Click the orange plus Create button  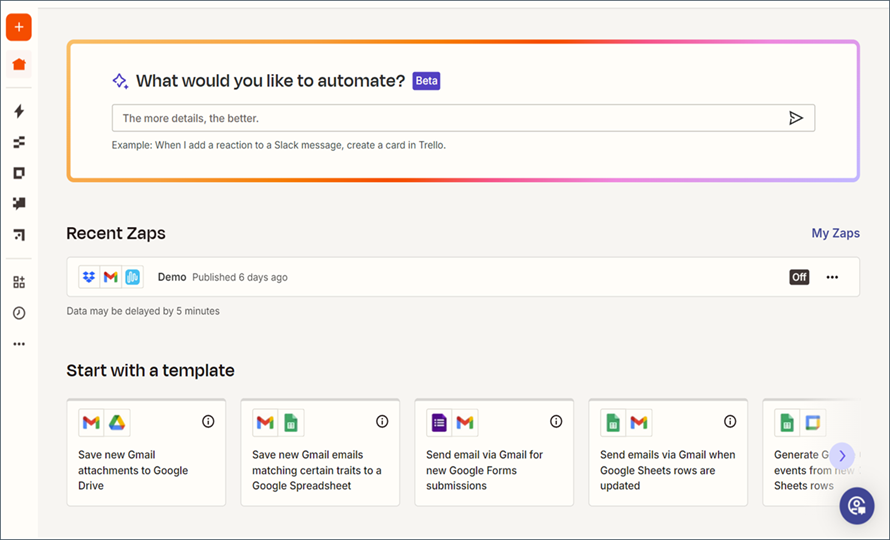tap(19, 27)
